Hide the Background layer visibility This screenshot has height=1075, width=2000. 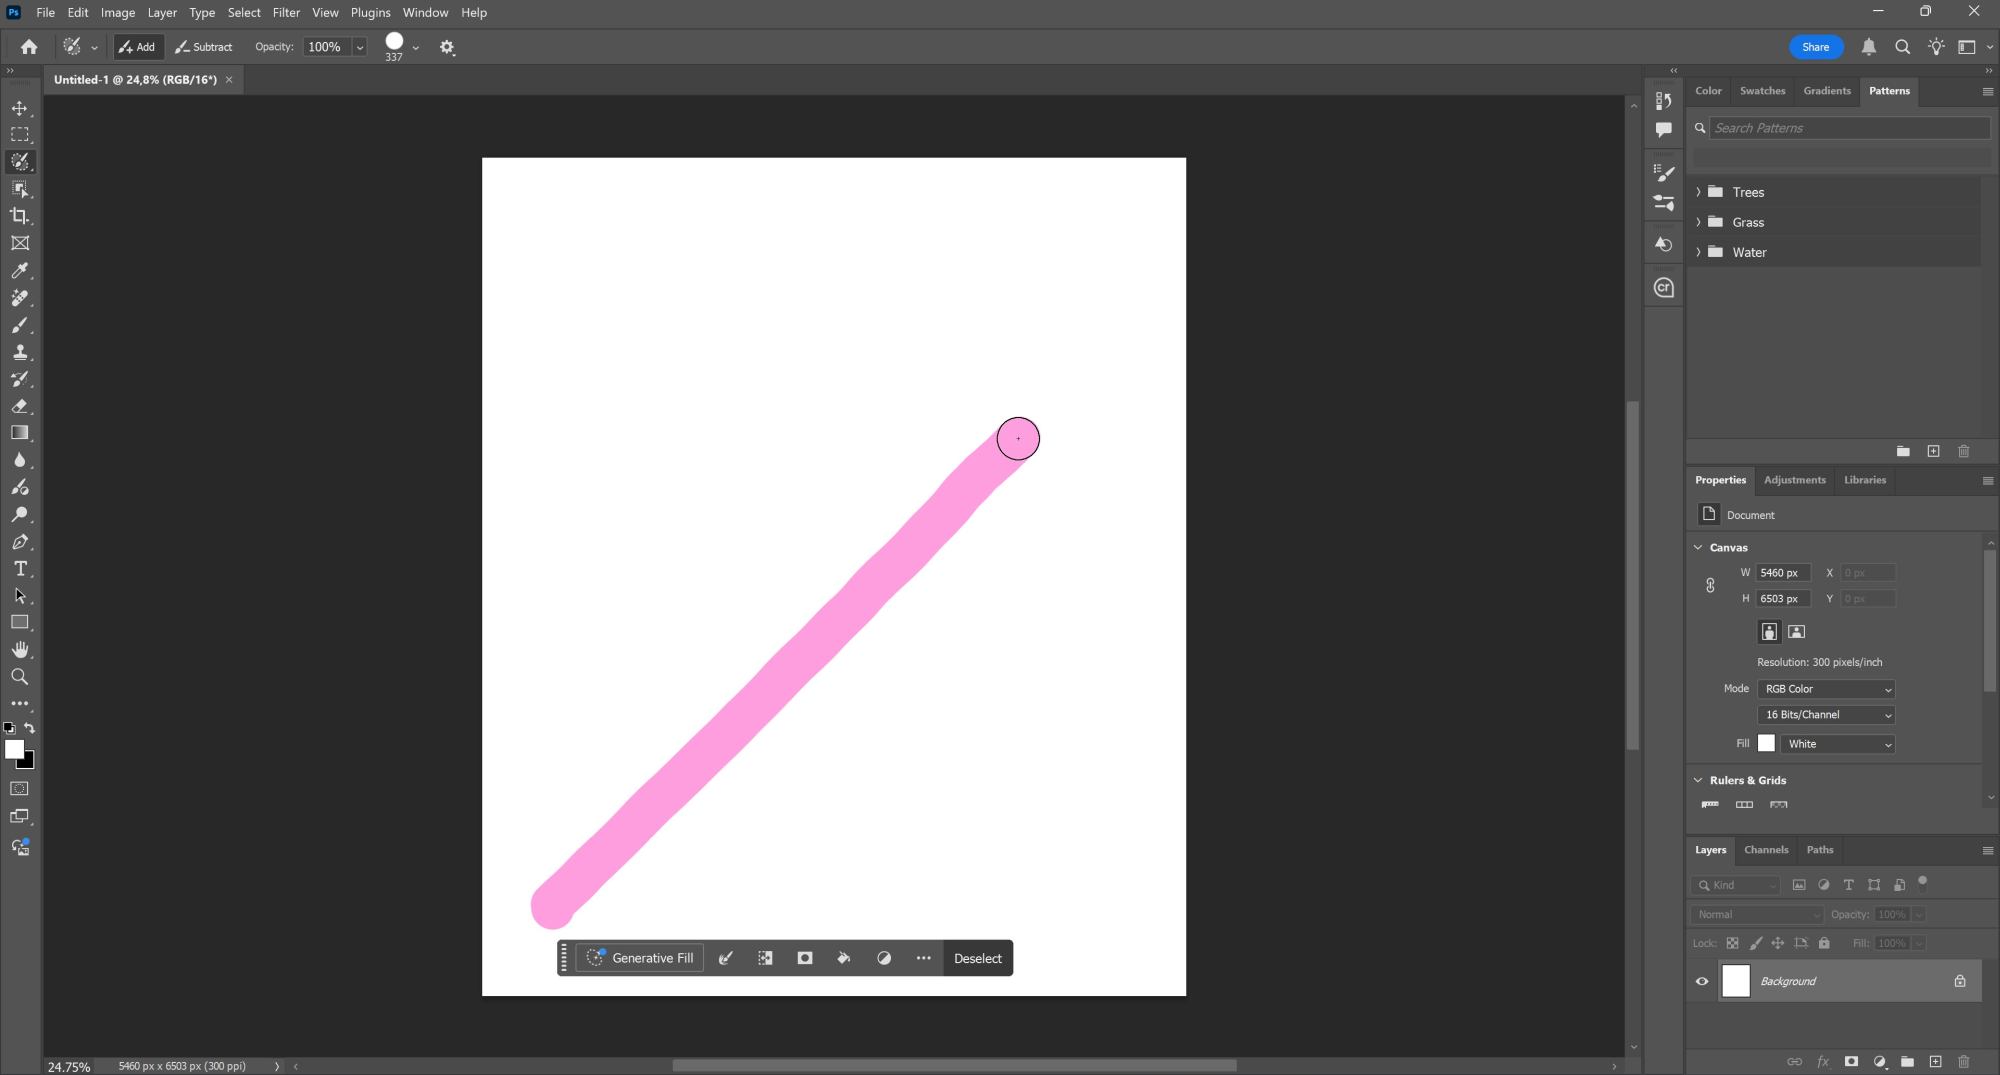pos(1702,981)
